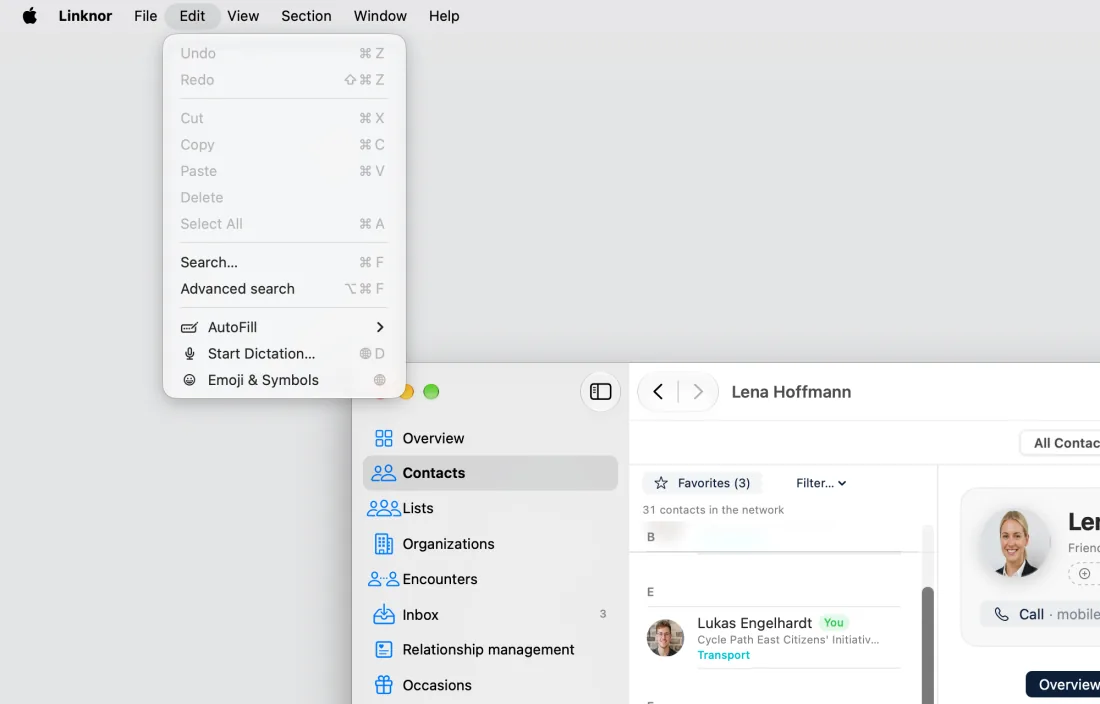Click the Relationship management icon
Screen dimensions: 1100x704
384,650
